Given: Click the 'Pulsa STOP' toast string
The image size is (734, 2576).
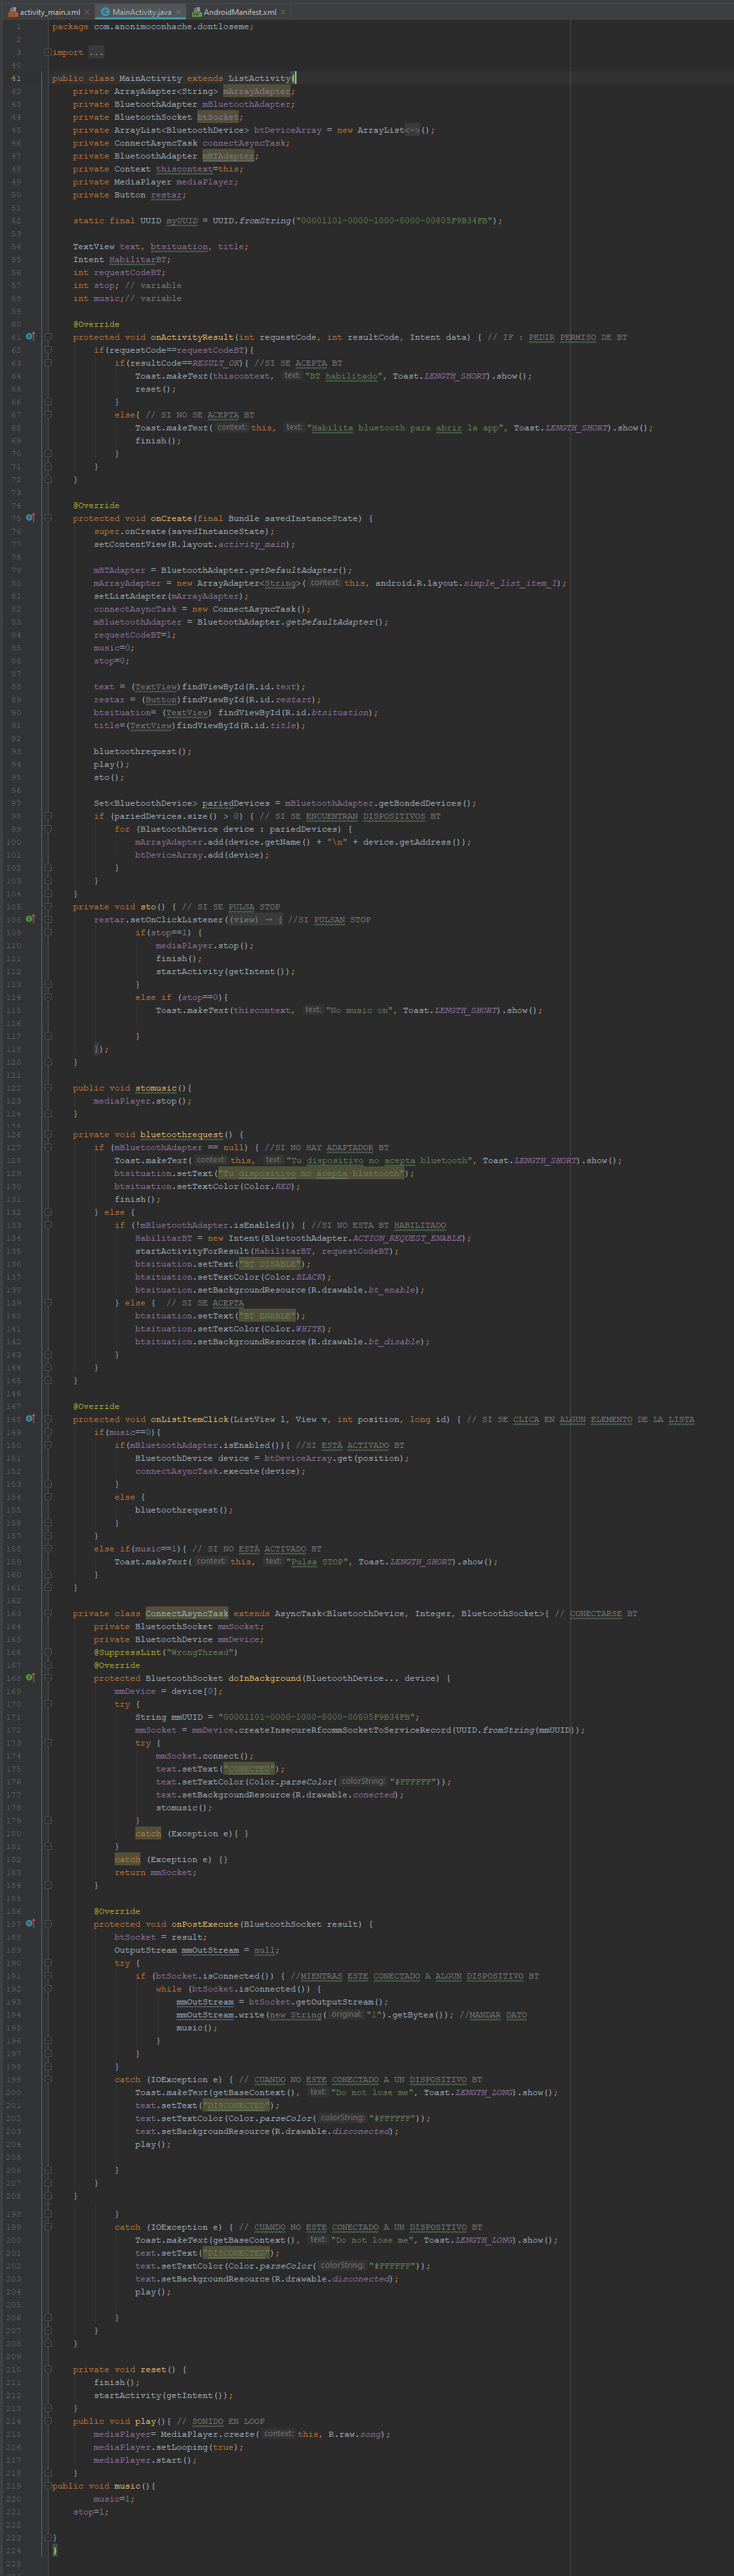Looking at the screenshot, I should point(318,1561).
